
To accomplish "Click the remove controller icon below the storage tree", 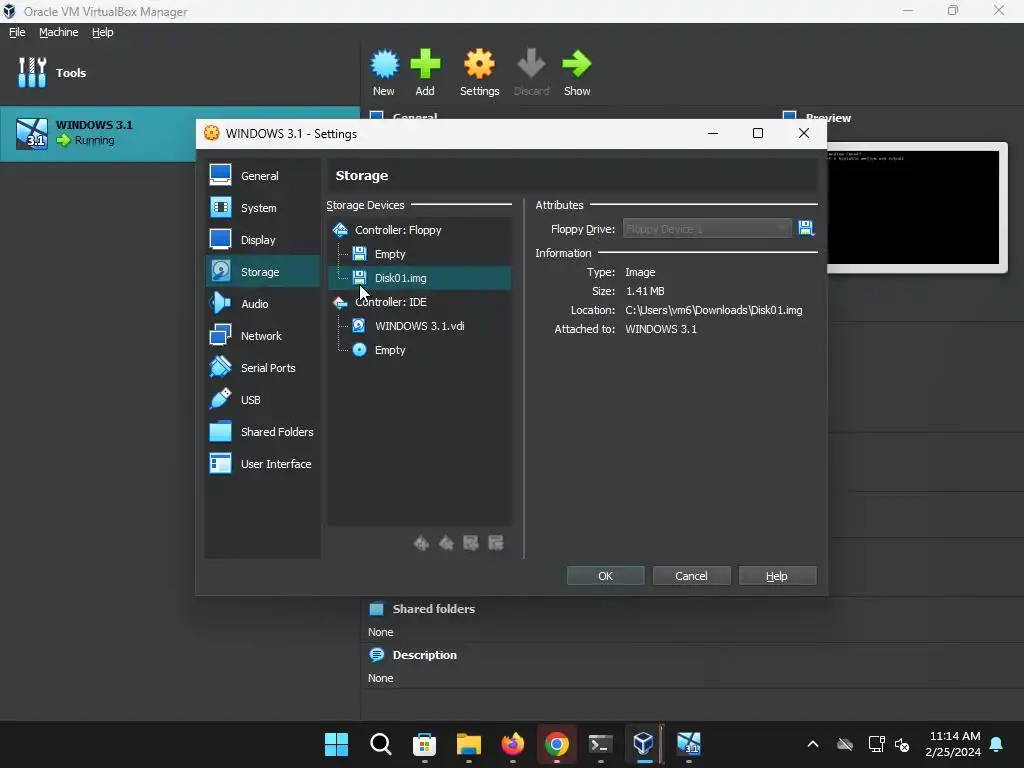I will coord(446,543).
